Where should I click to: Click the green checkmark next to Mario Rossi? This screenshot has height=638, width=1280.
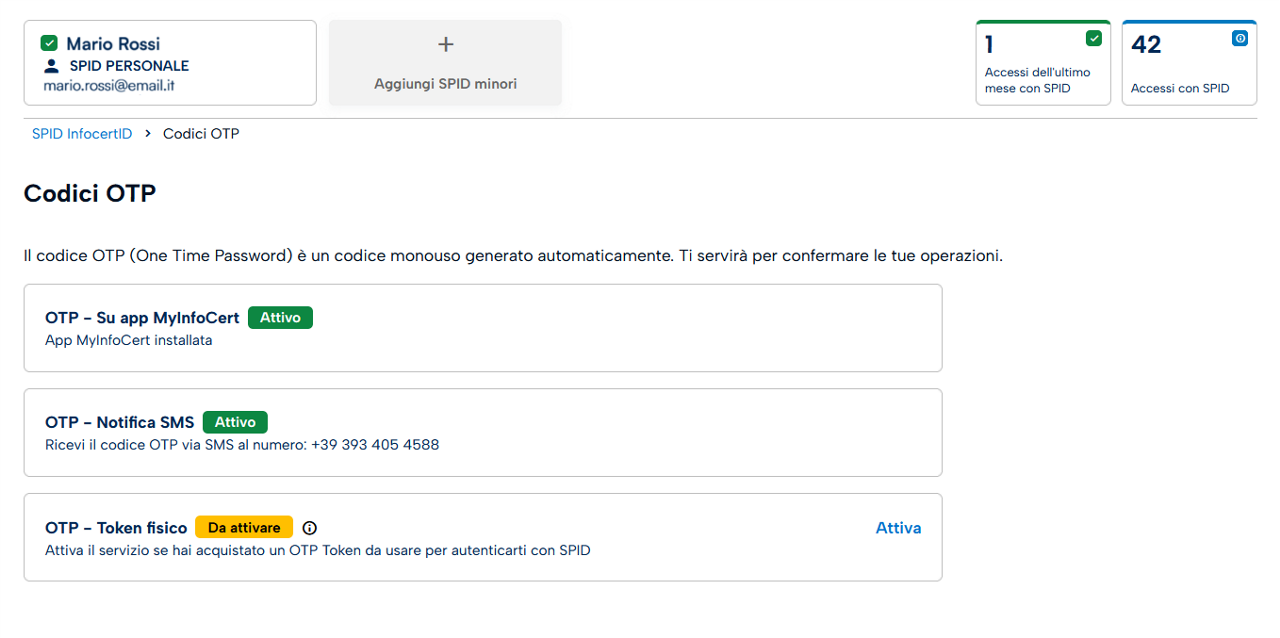pos(49,43)
